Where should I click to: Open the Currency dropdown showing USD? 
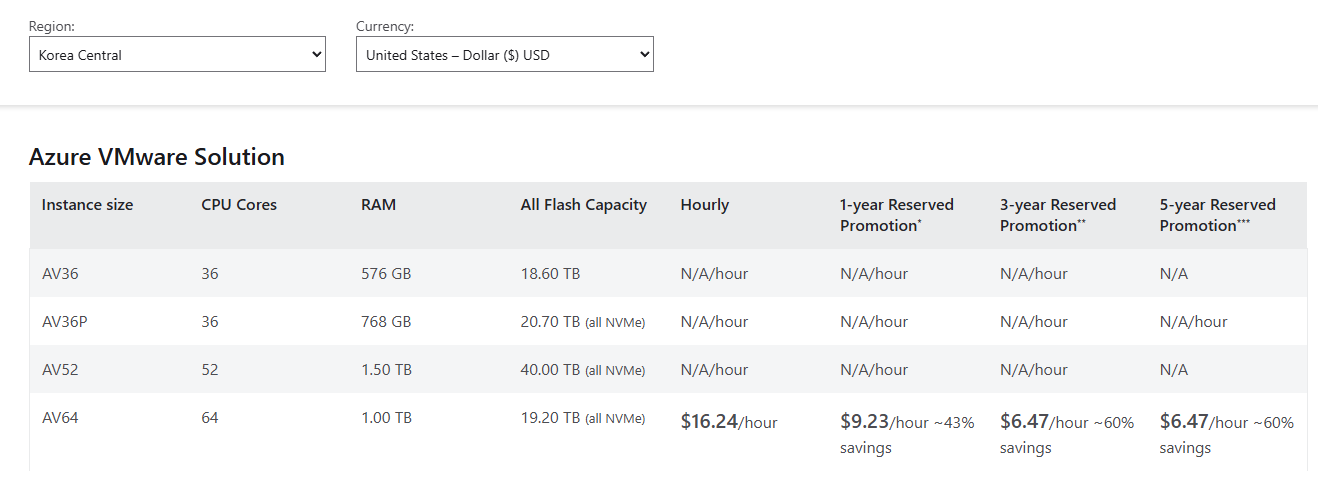click(x=504, y=55)
